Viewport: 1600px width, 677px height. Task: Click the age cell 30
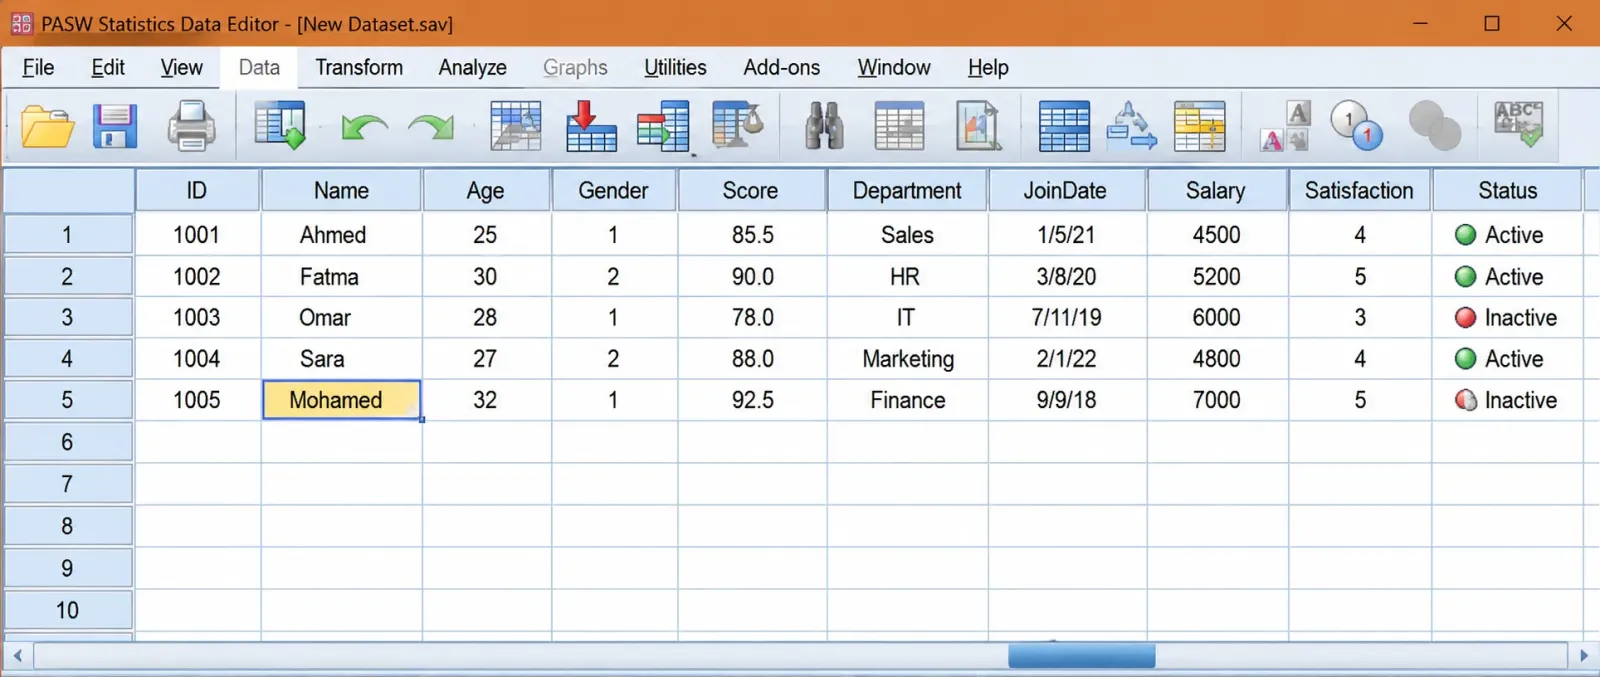(486, 276)
